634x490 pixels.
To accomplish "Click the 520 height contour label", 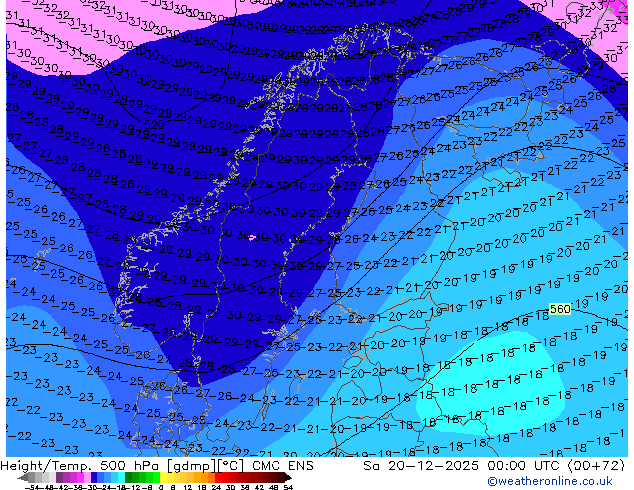I will pyautogui.click(x=154, y=125).
